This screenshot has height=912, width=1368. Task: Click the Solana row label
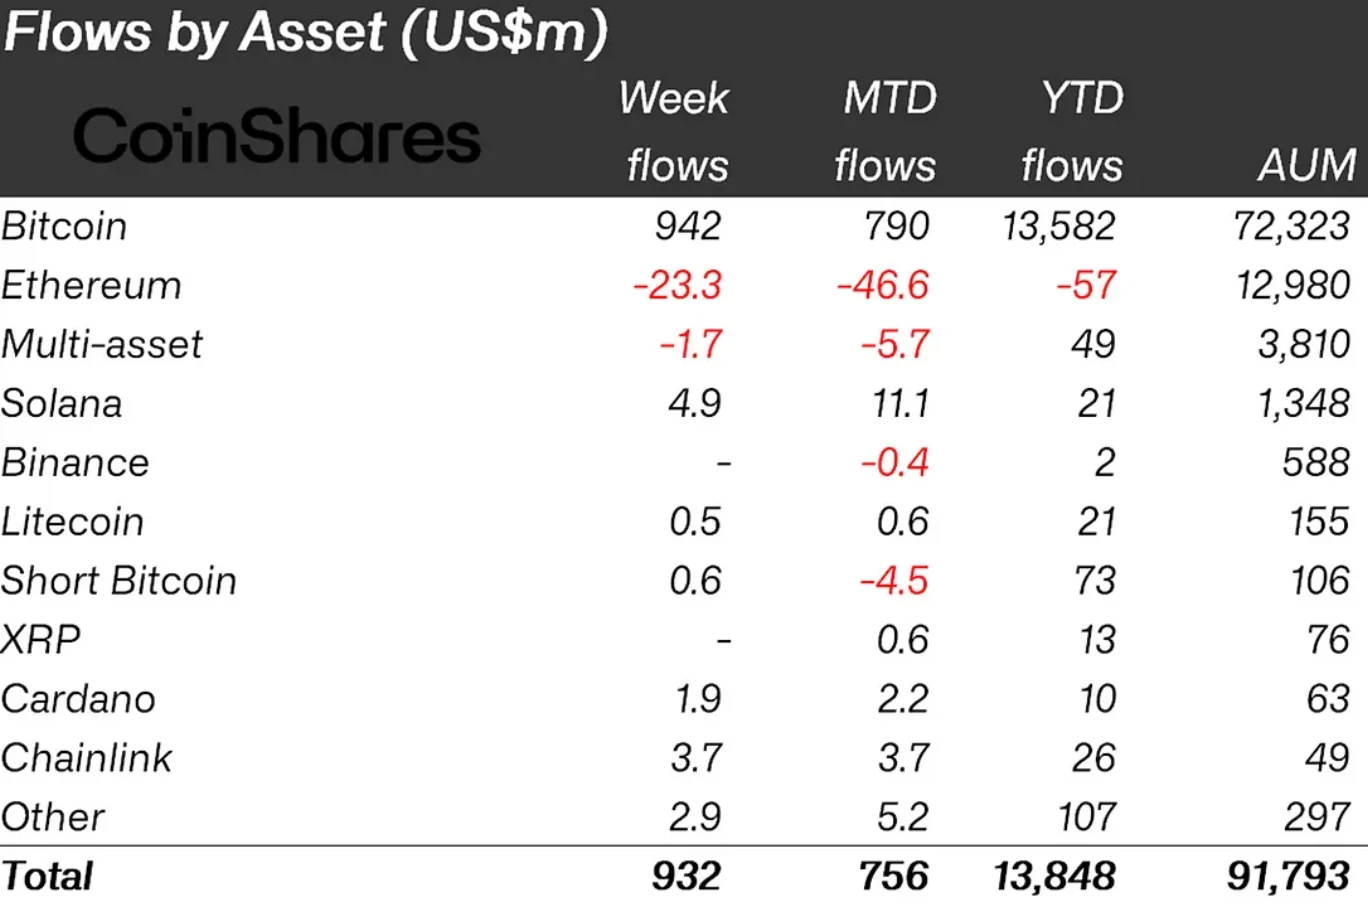tap(62, 403)
